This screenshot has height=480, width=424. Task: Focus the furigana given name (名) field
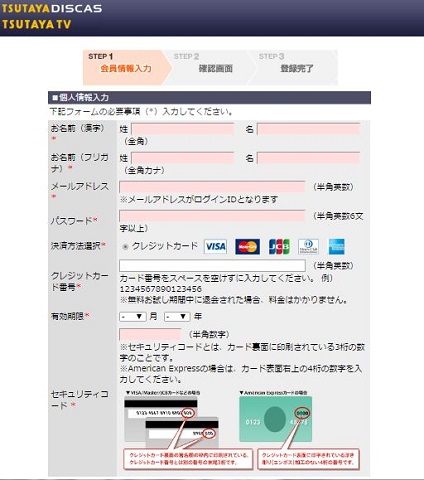click(x=309, y=158)
